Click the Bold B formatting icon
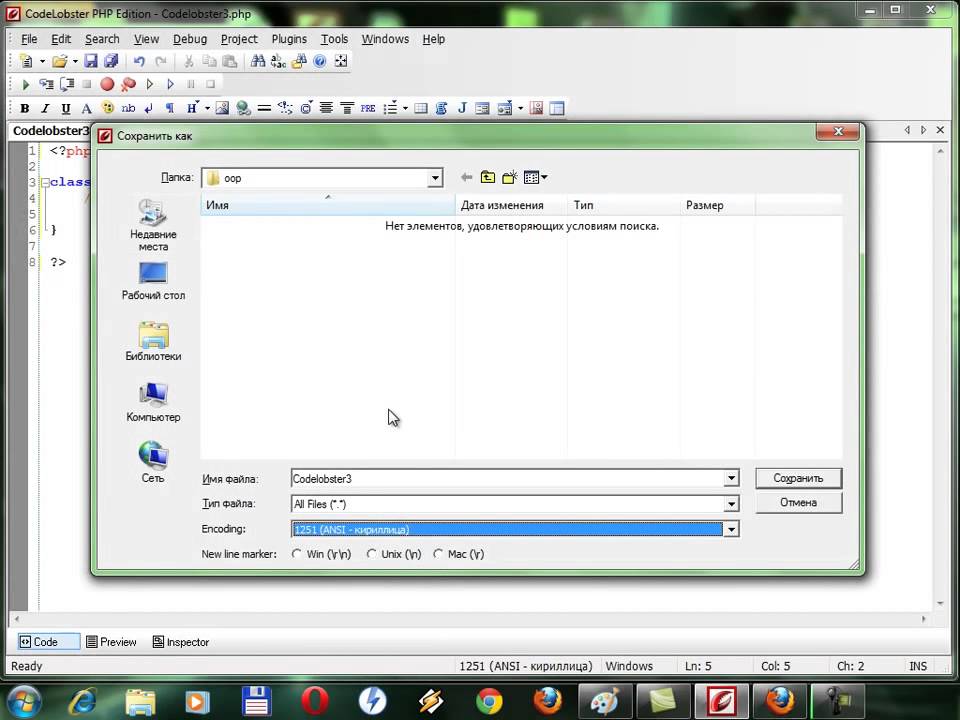Screen dimensions: 960x720 pyautogui.click(x=24, y=108)
